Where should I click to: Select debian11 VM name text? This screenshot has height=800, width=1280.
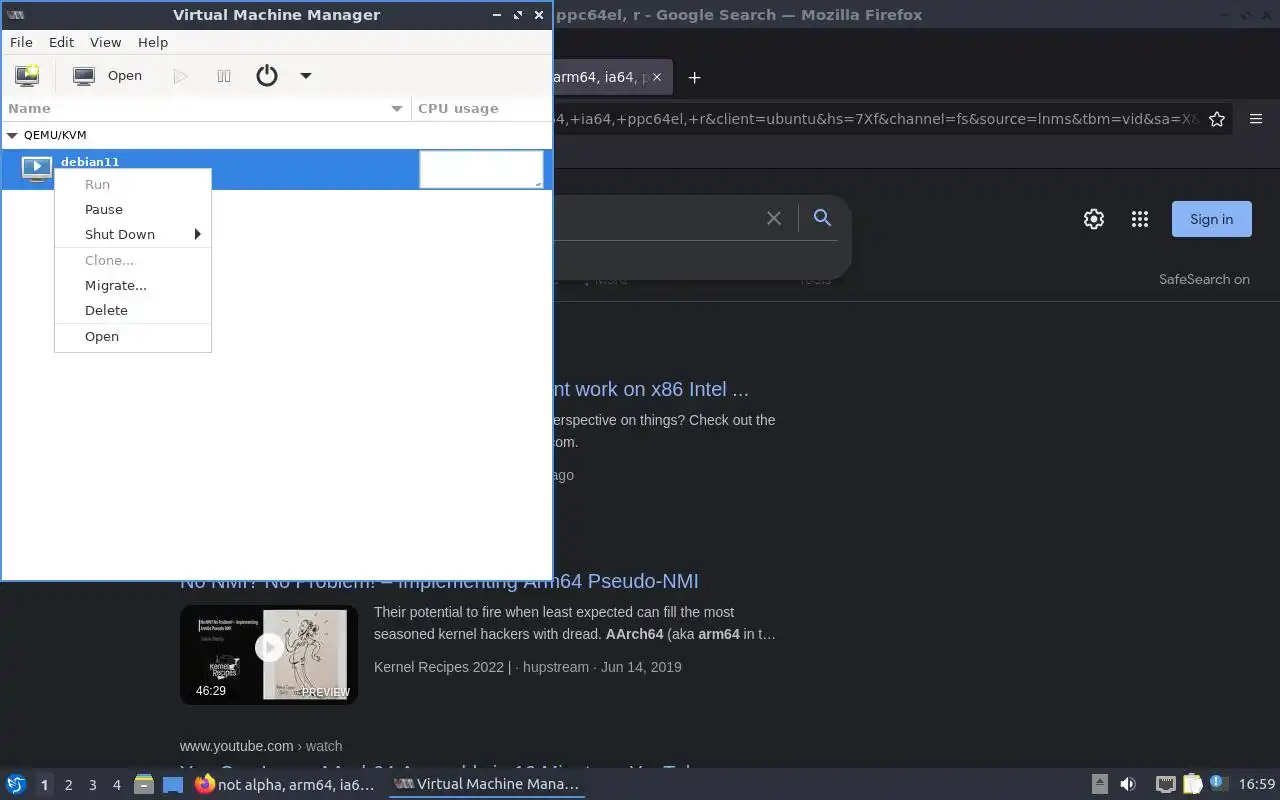pos(90,161)
